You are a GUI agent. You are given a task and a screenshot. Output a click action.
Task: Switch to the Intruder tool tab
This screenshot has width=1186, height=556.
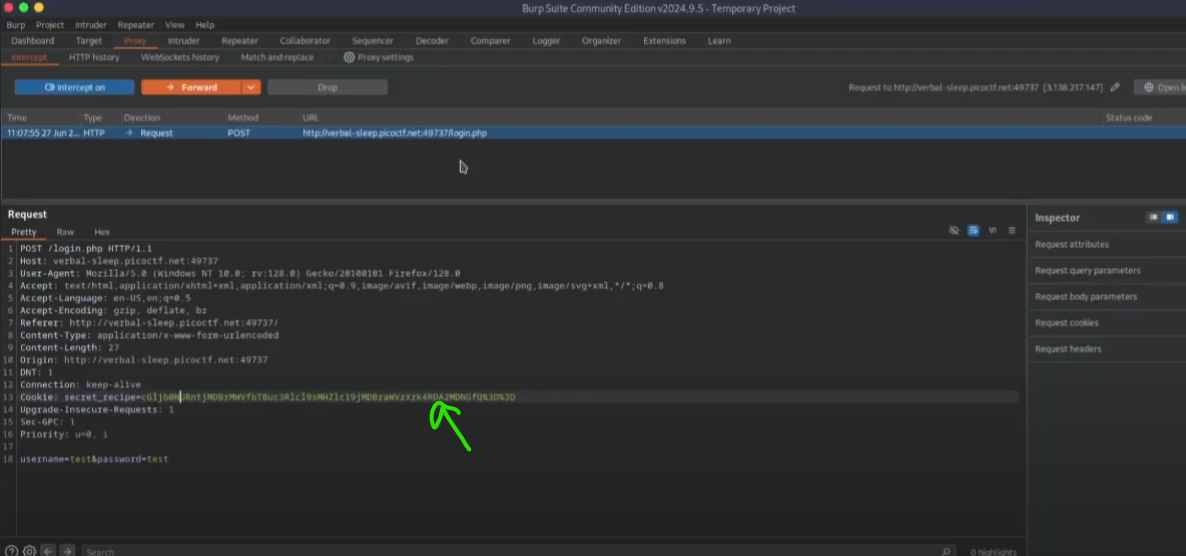(184, 41)
